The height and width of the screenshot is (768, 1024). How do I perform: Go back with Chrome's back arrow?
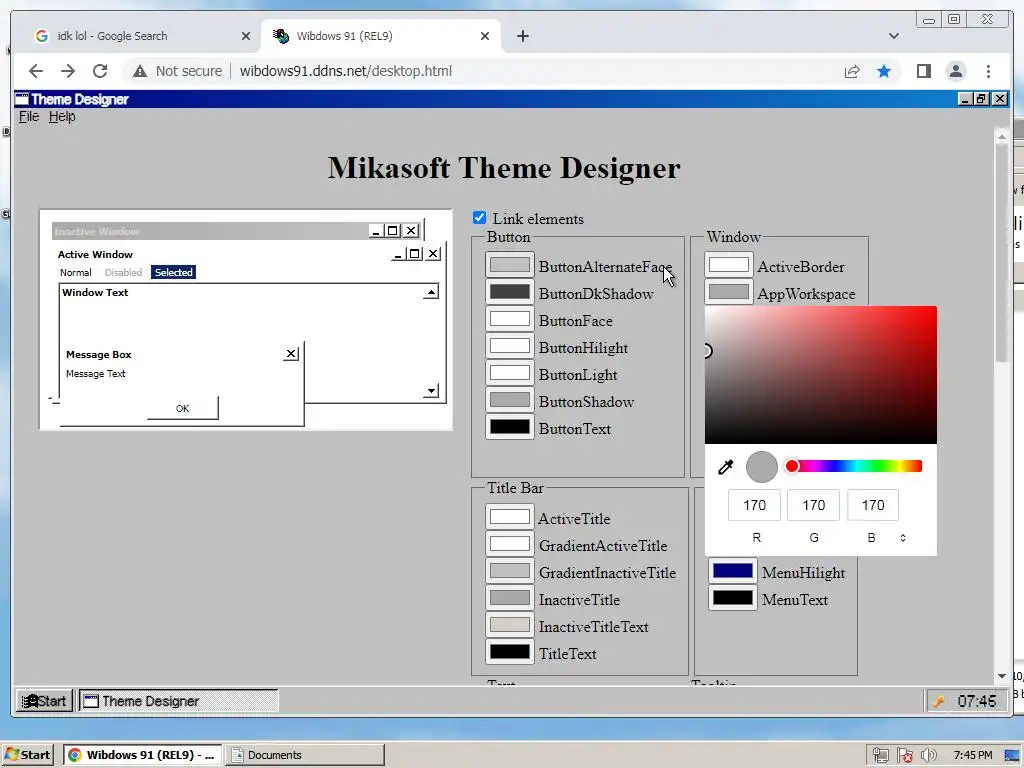click(36, 71)
